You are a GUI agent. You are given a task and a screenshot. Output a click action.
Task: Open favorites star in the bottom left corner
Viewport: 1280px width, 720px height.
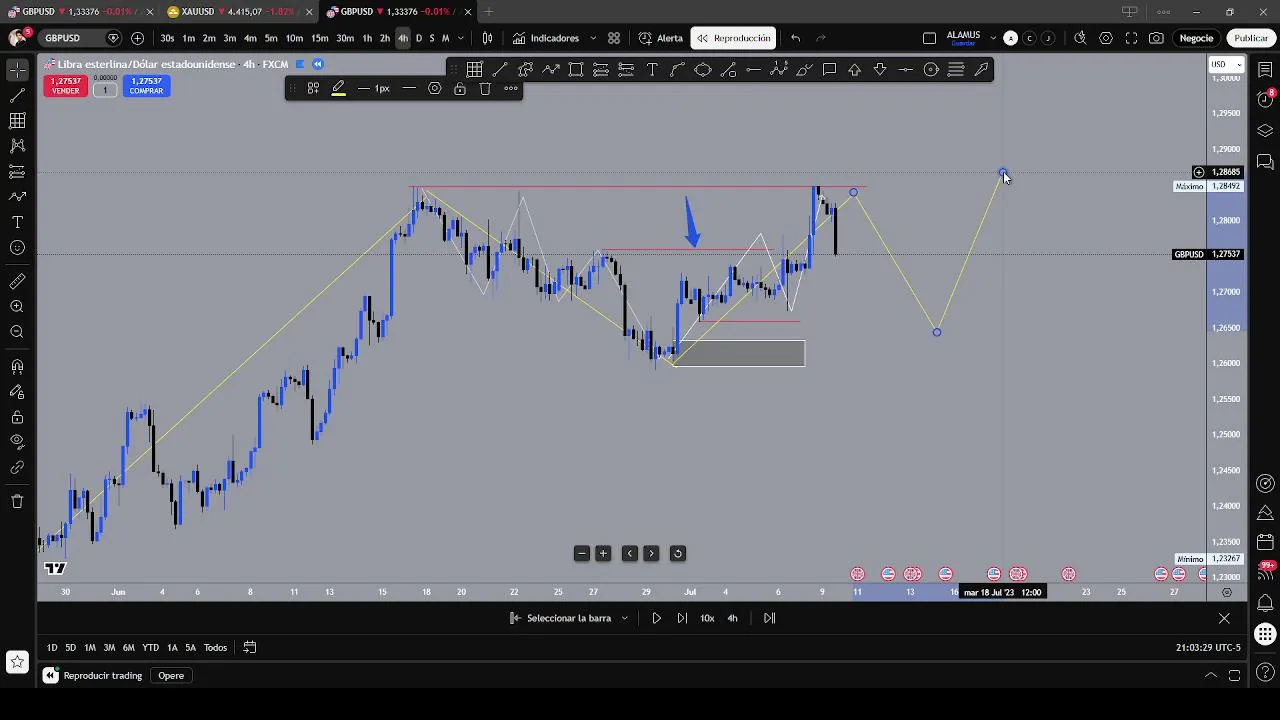pyautogui.click(x=17, y=661)
